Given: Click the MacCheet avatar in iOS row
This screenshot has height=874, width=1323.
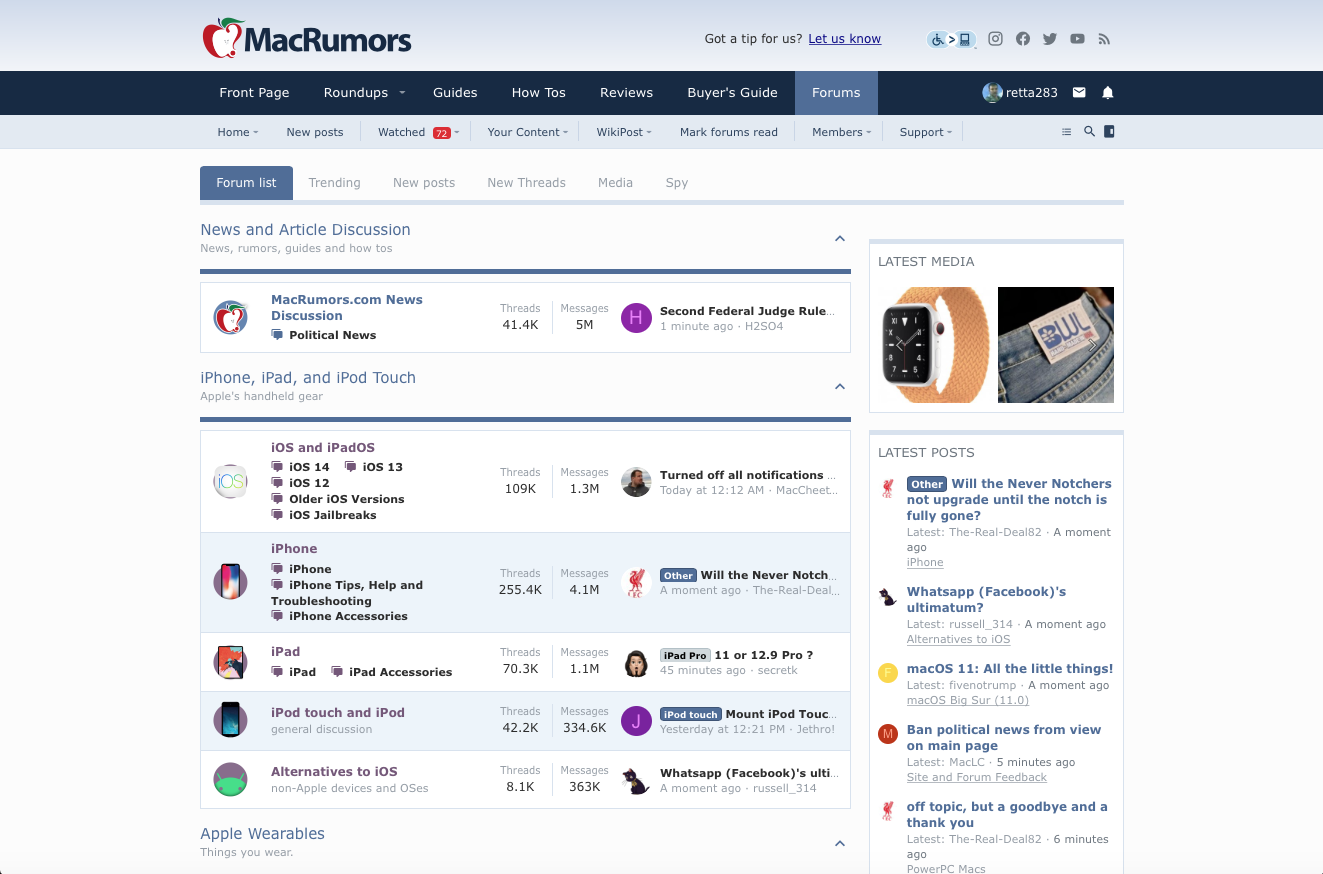Looking at the screenshot, I should pyautogui.click(x=637, y=482).
